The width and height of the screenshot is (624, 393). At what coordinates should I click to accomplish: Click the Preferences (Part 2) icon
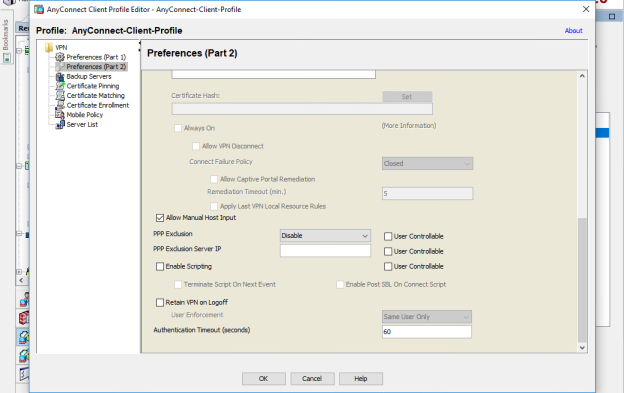click(x=60, y=66)
